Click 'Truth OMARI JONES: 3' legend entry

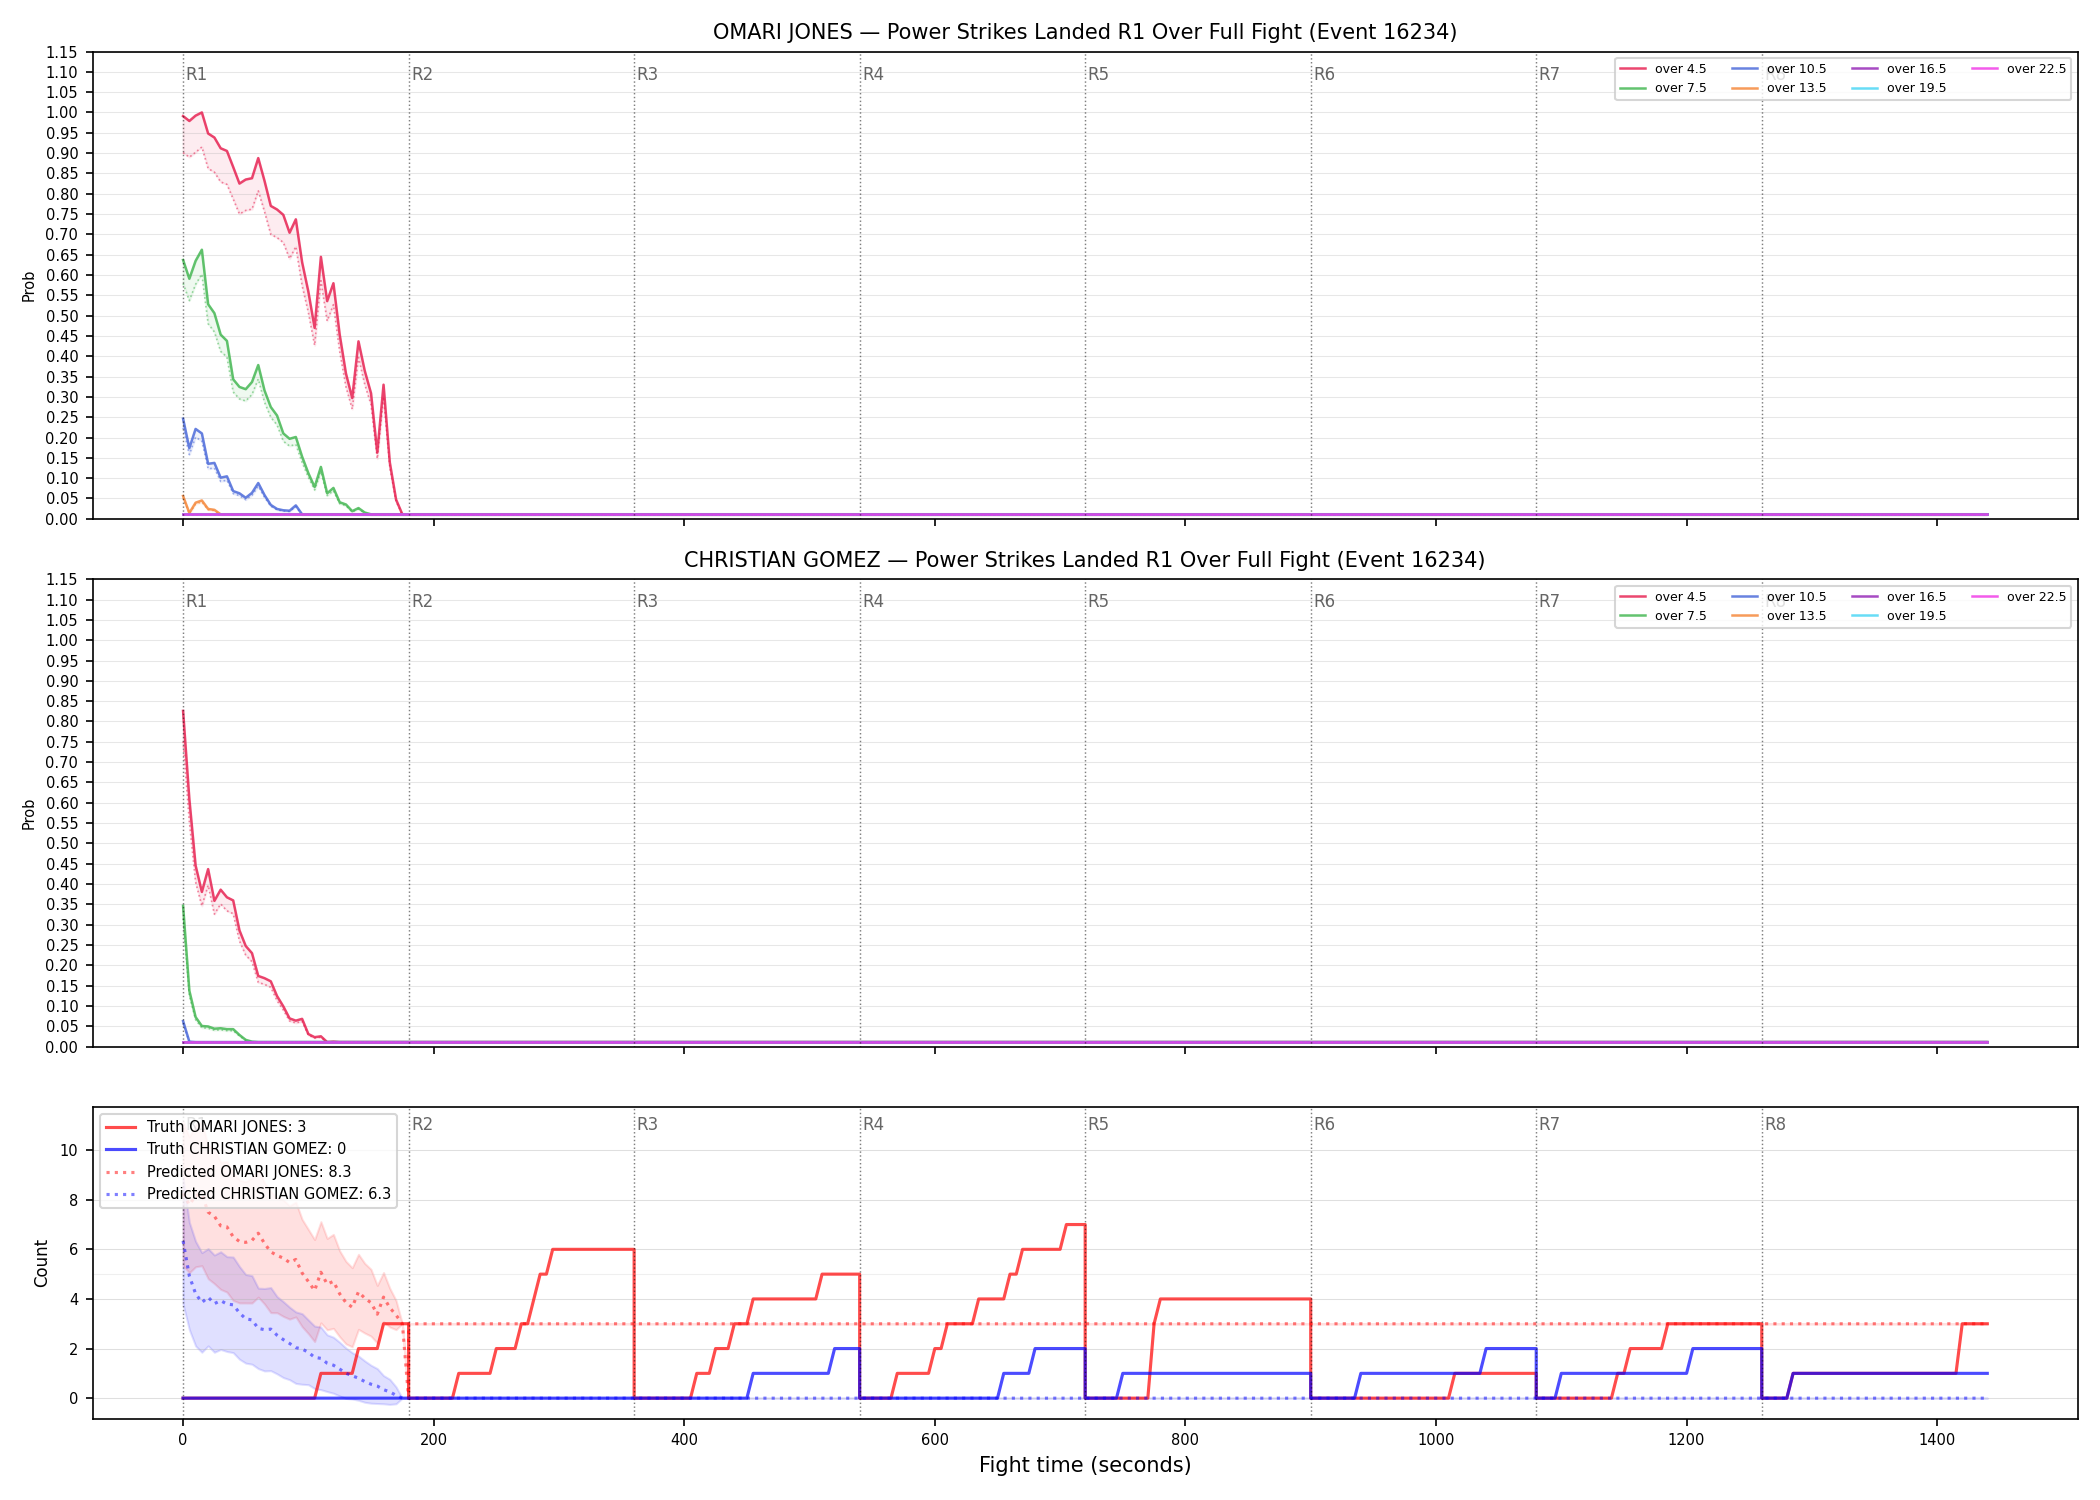point(206,1126)
